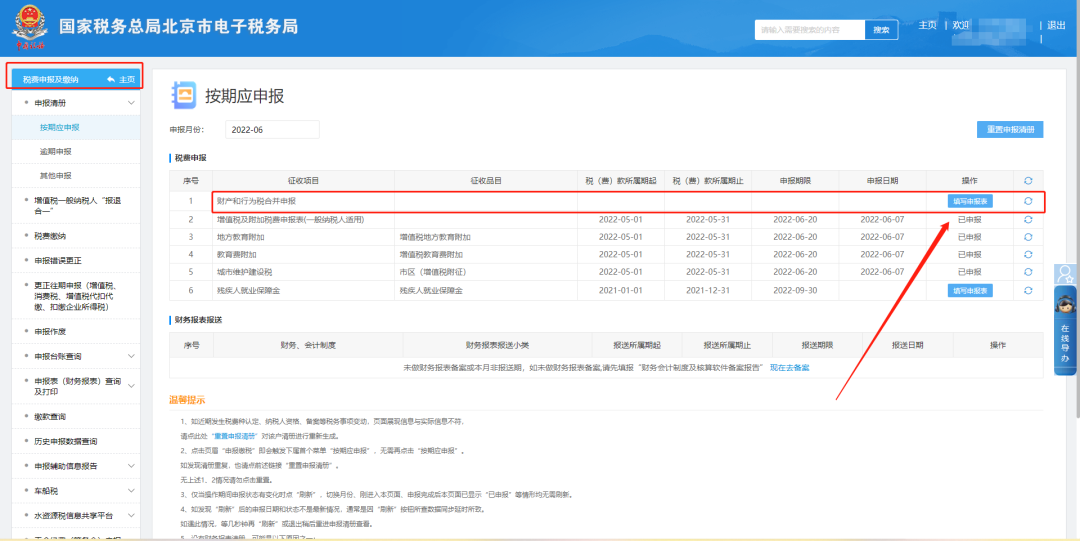Expand 申报表（财务报表）查询及打印 section
1080x541 pixels.
pyautogui.click(x=131, y=386)
